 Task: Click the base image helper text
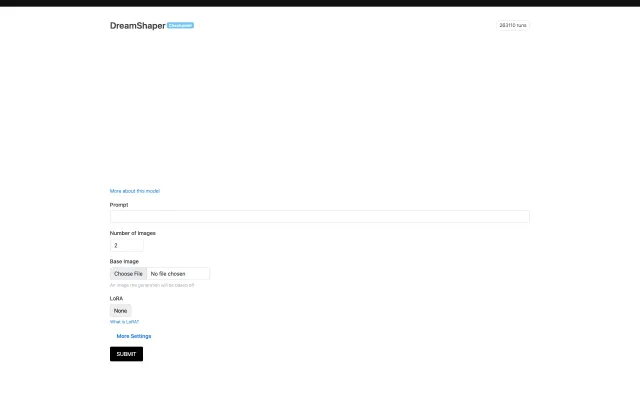click(152, 285)
